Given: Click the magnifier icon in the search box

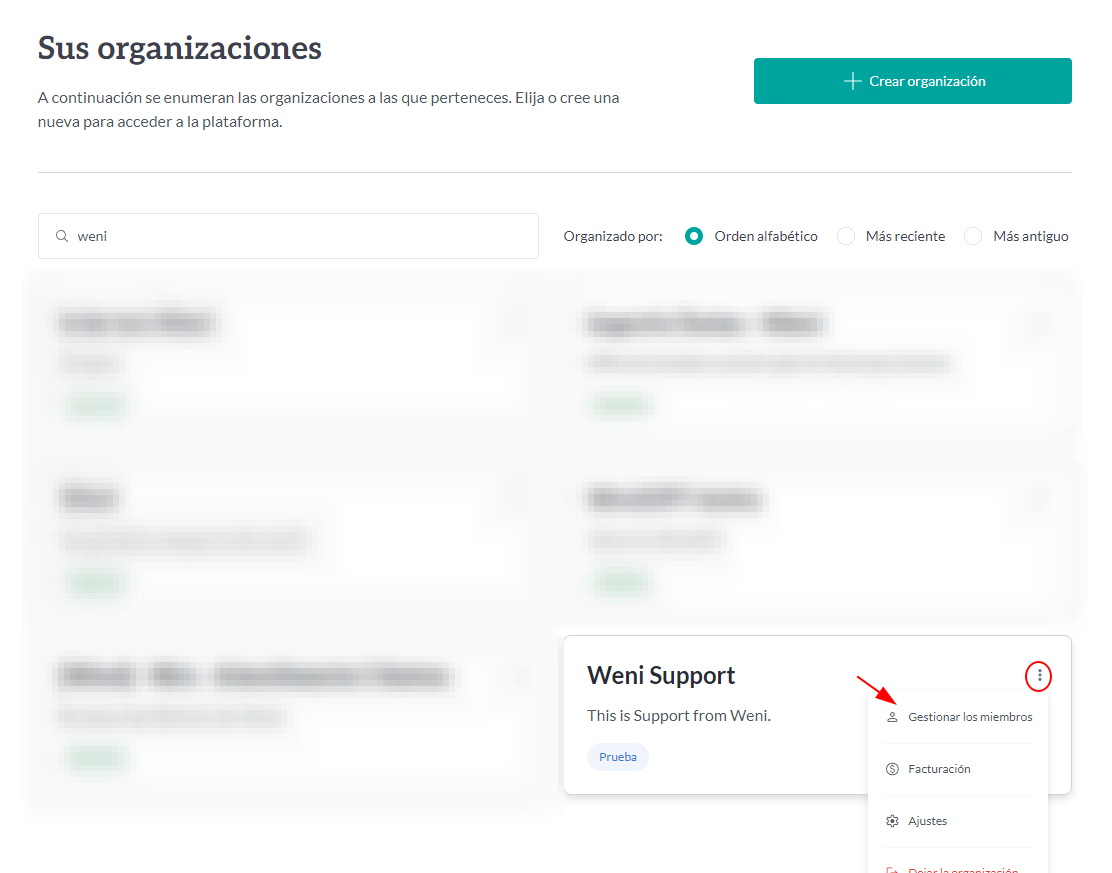Looking at the screenshot, I should 62,236.
